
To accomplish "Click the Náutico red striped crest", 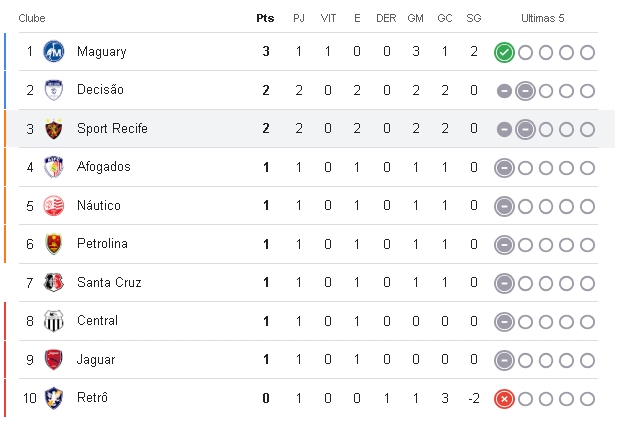I will (54, 205).
